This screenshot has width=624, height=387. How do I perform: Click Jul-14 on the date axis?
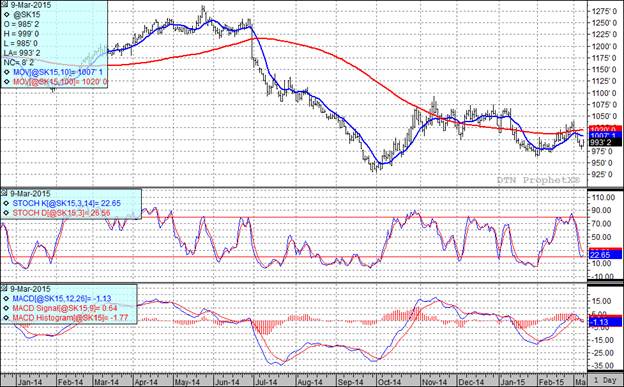click(x=266, y=381)
